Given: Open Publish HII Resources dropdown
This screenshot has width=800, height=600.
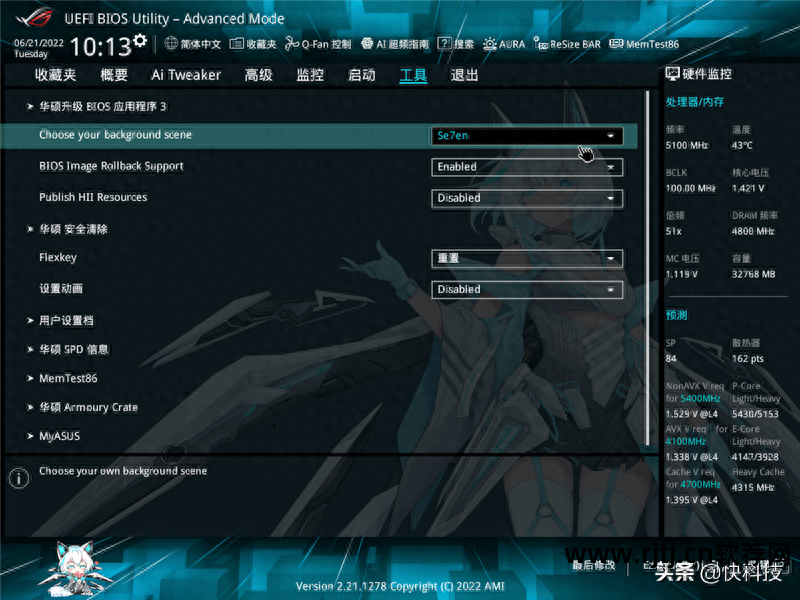Looking at the screenshot, I should [x=527, y=198].
